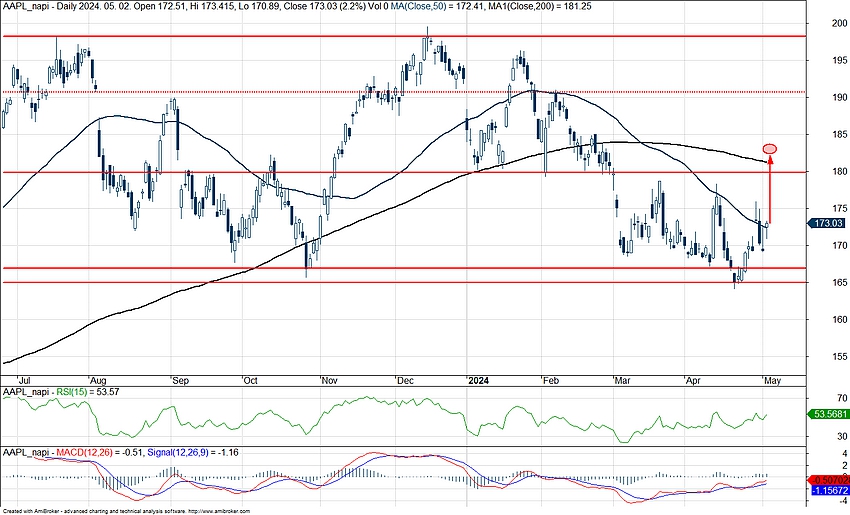Click the 53.5681 RSI value label
850x515 pixels.
pyautogui.click(x=828, y=414)
